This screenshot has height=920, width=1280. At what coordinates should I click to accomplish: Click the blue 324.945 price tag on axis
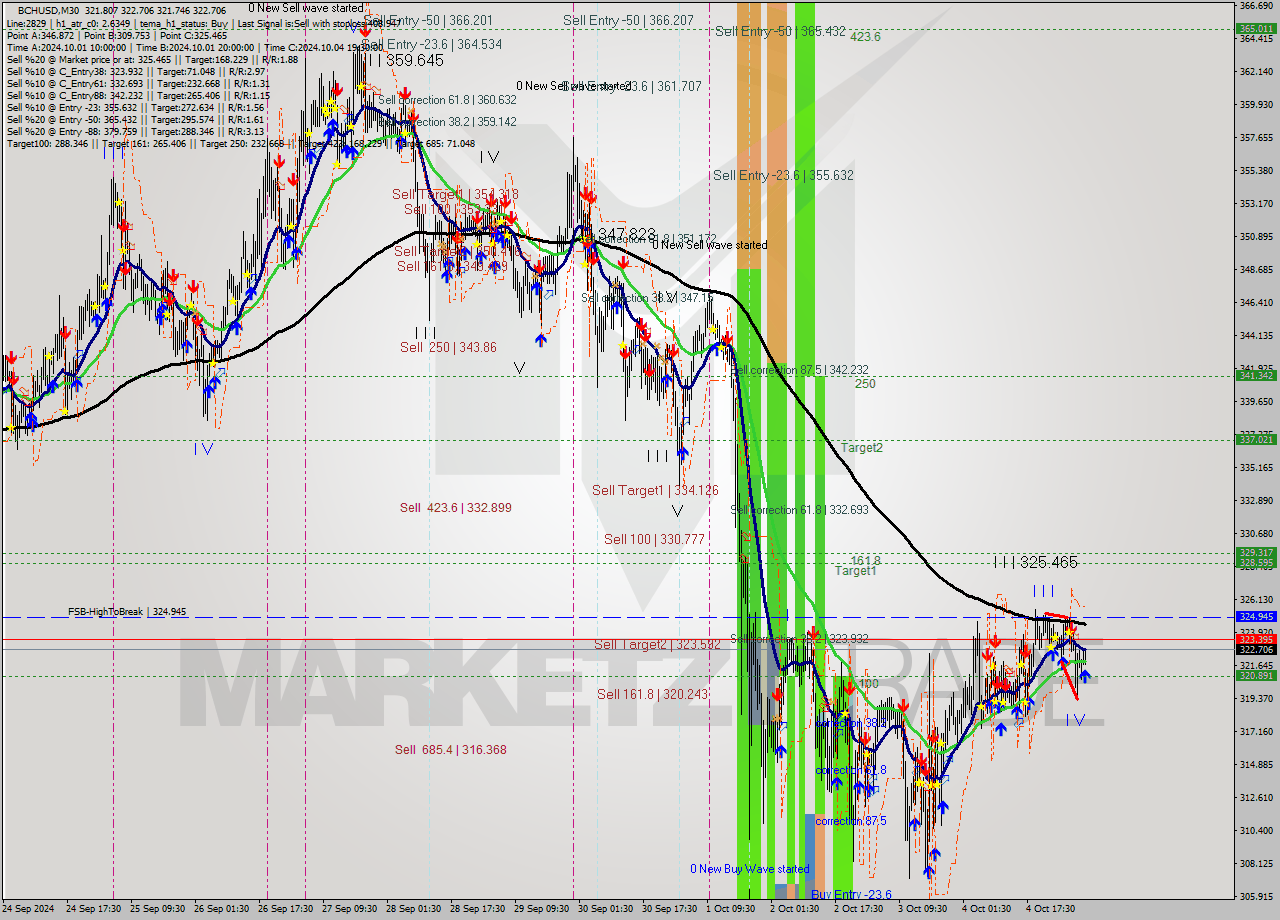(1256, 617)
